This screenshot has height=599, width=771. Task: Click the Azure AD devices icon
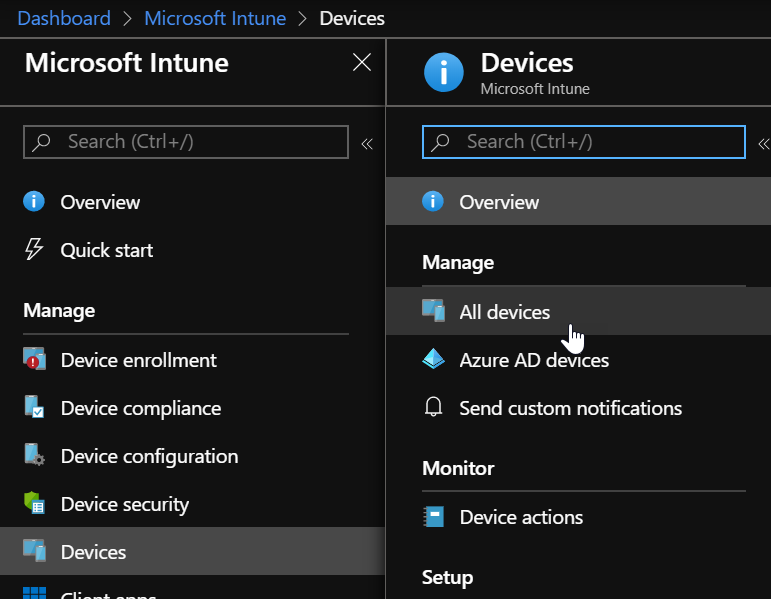pos(433,360)
